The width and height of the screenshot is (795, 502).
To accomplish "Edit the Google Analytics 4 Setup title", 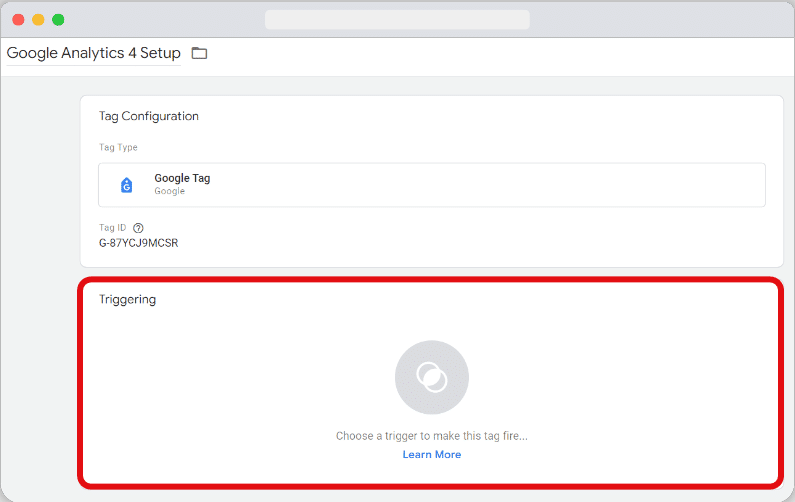I will pos(93,53).
